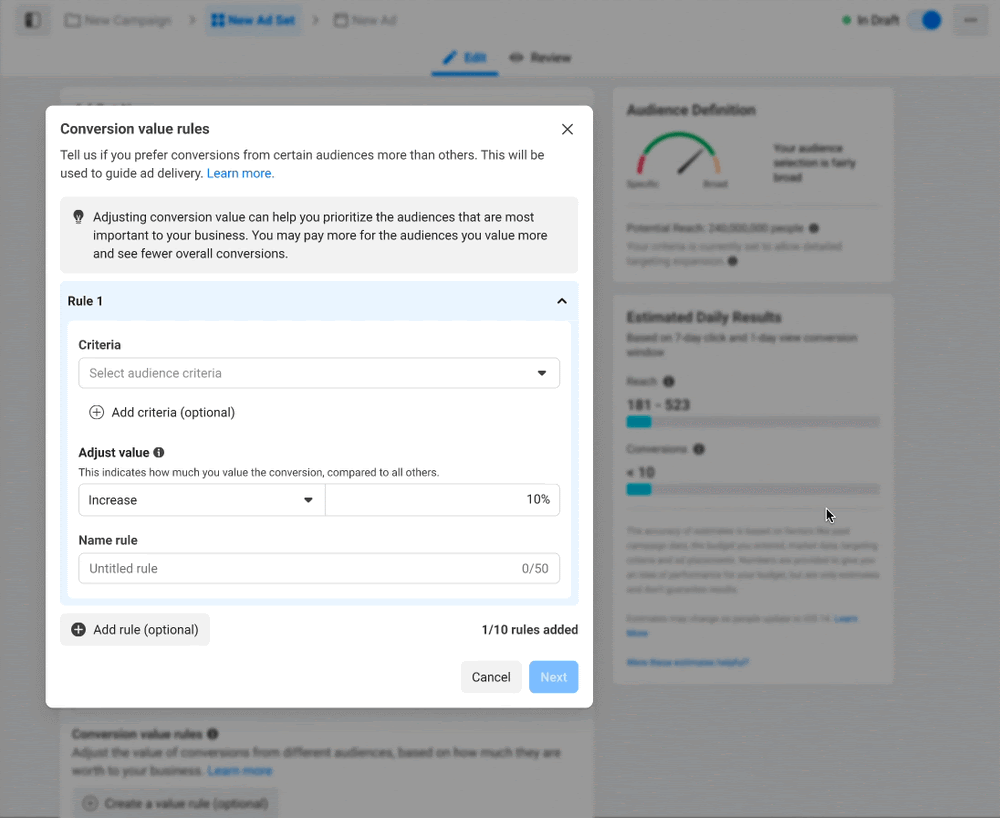Switch to the Review tab

pos(540,57)
